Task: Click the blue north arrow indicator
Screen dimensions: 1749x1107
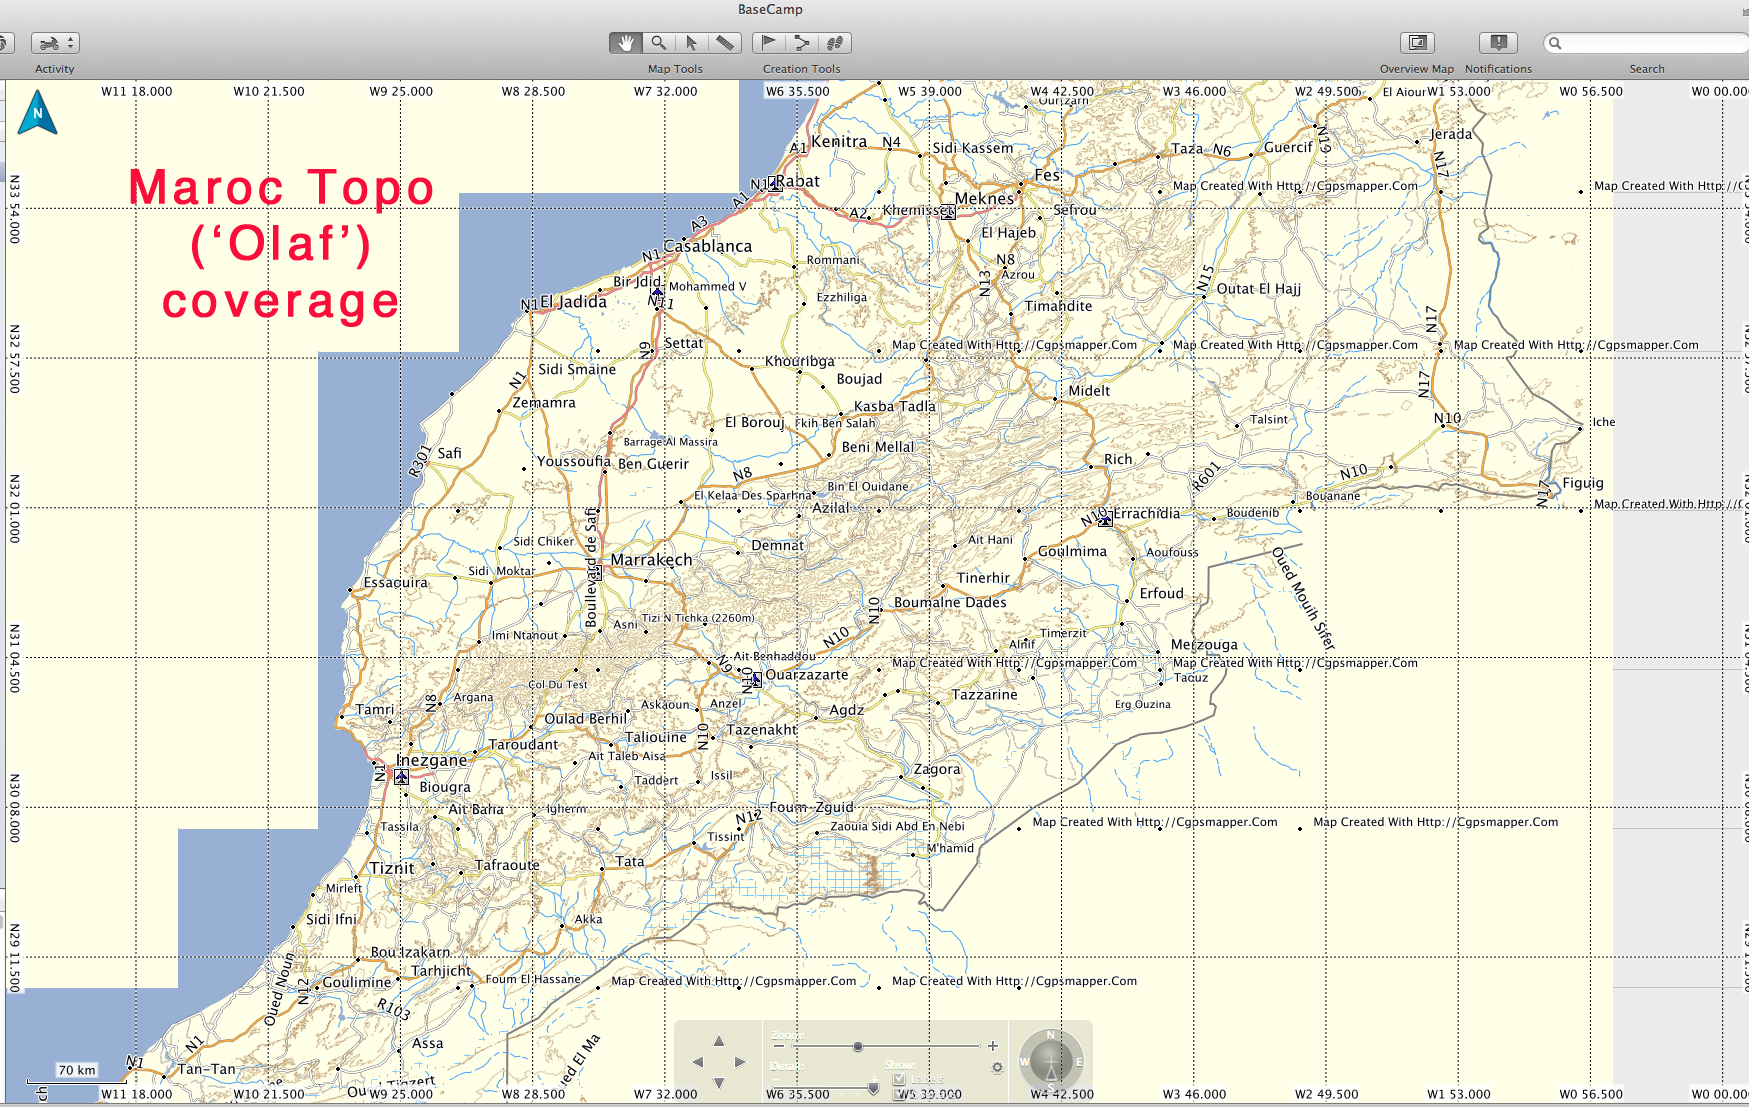Action: [x=38, y=113]
